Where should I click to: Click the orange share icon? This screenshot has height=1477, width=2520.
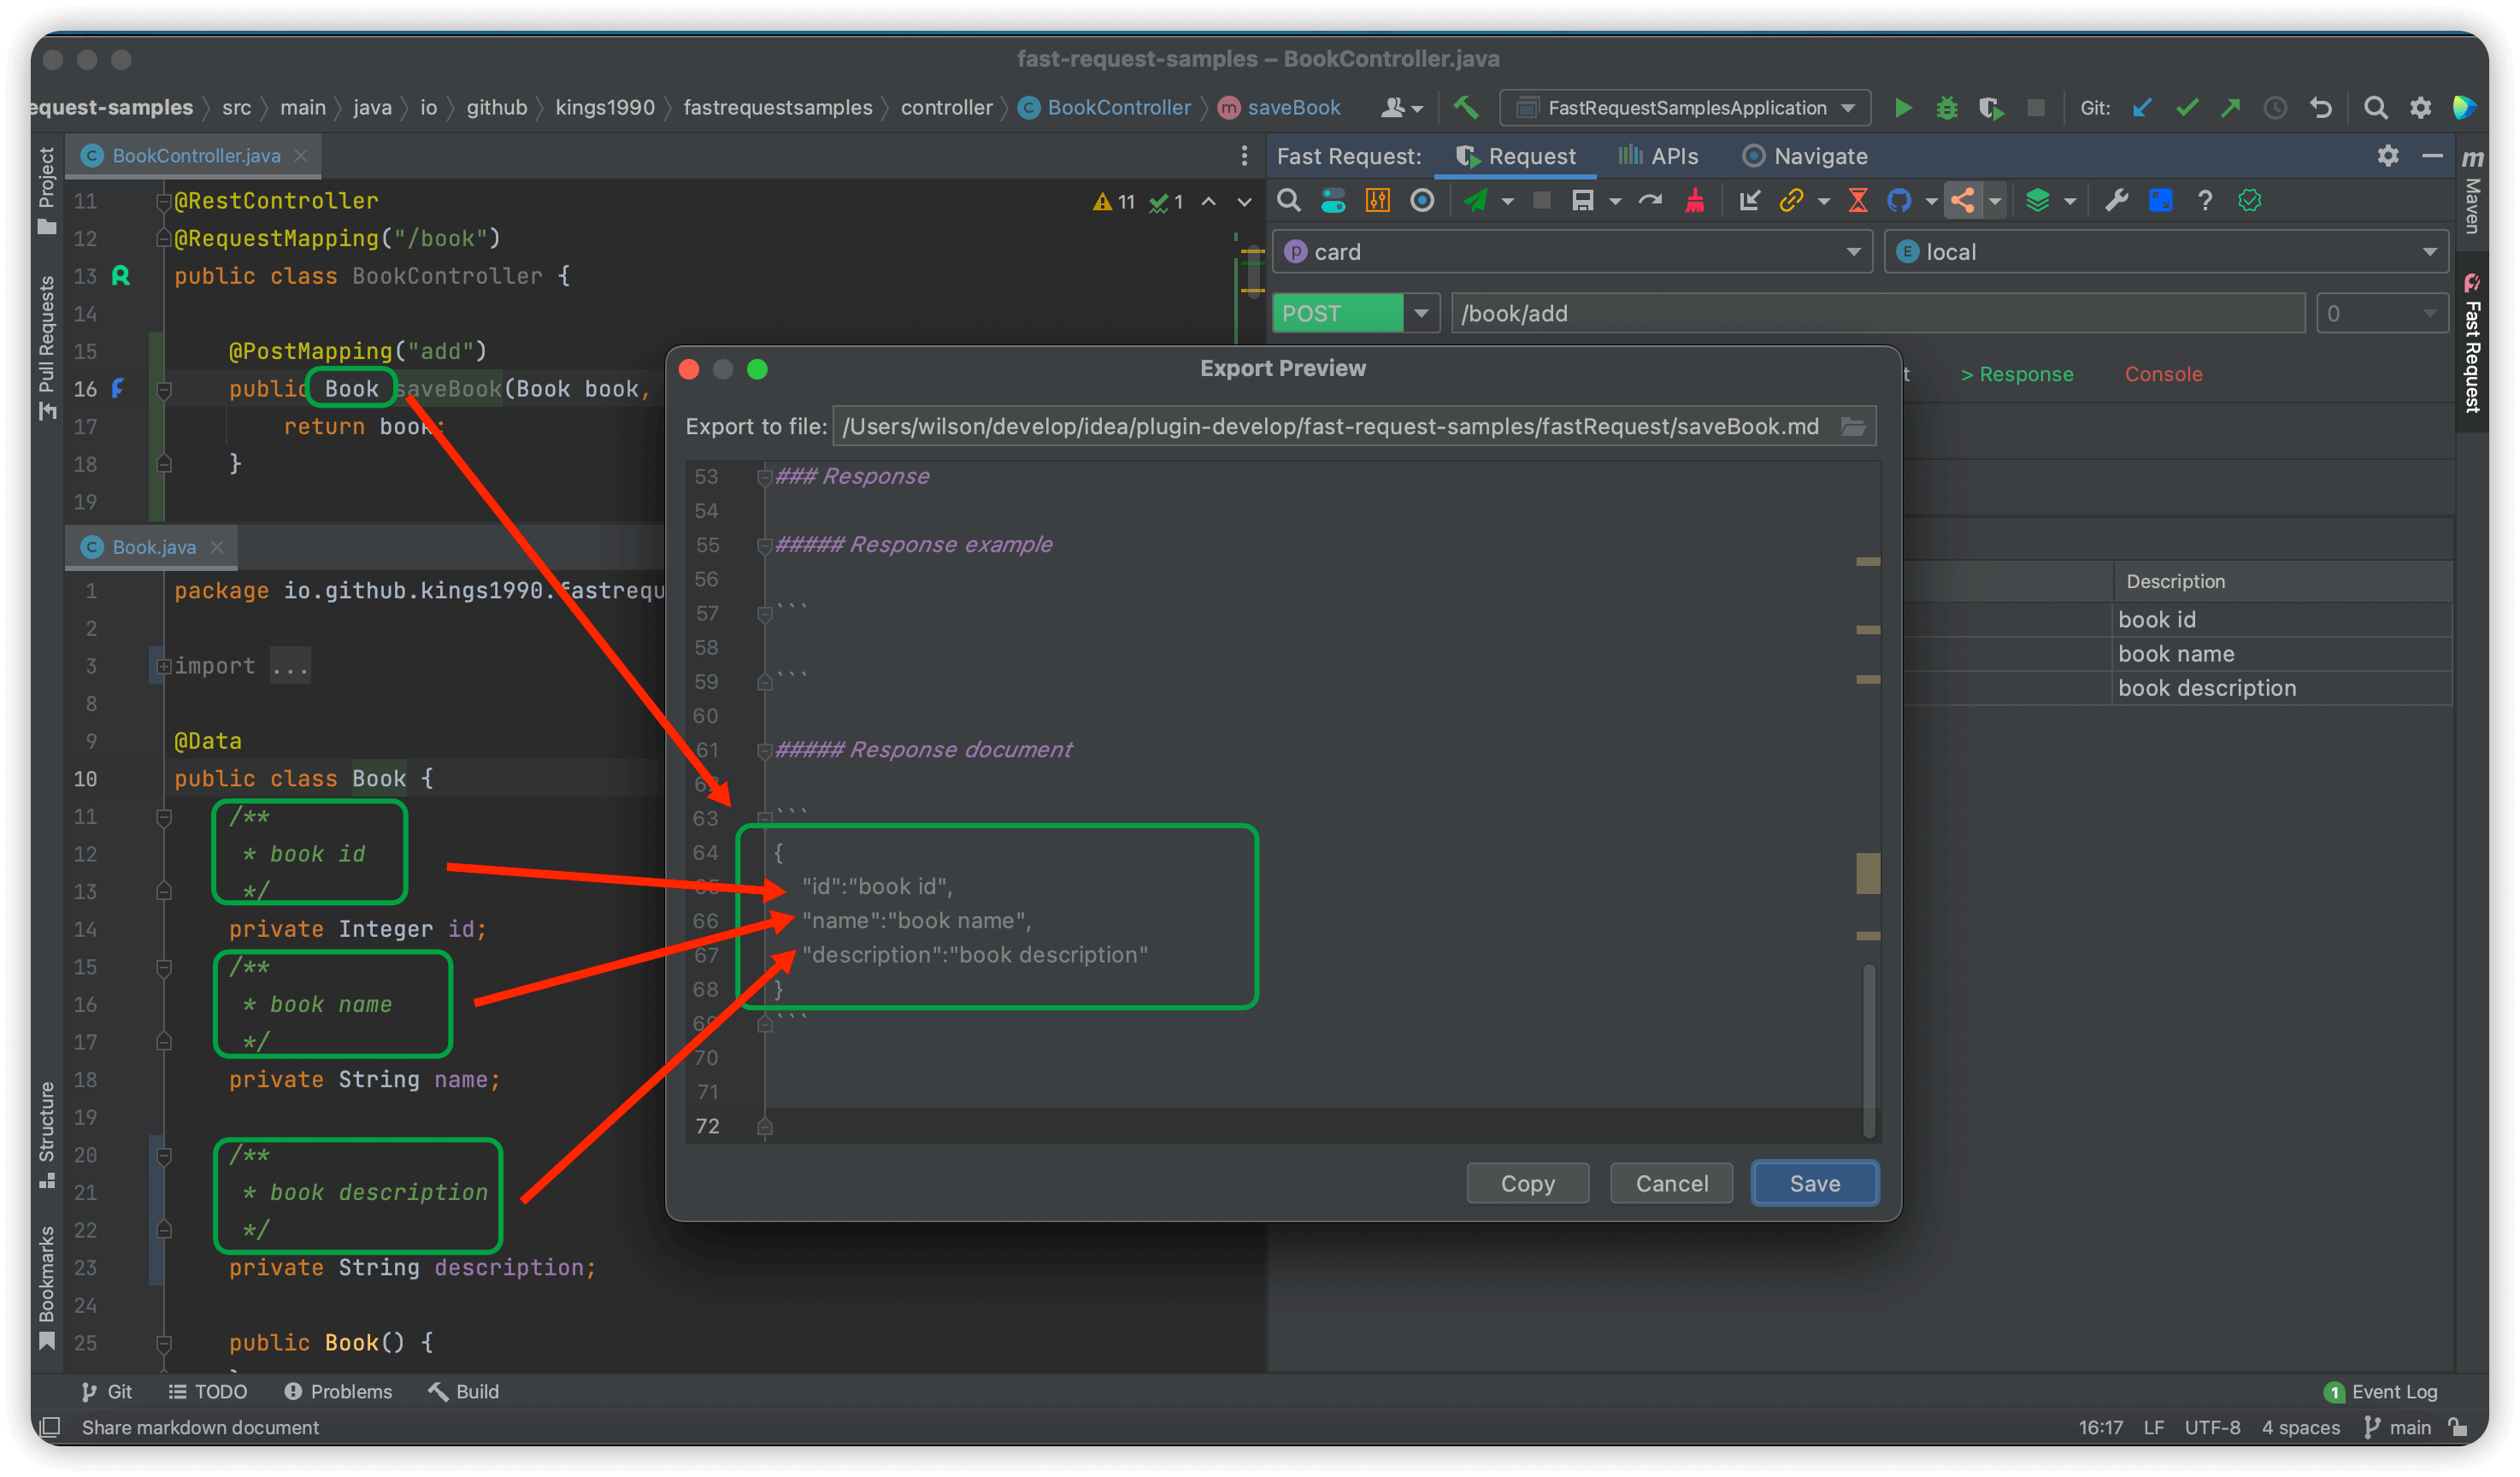click(1962, 201)
